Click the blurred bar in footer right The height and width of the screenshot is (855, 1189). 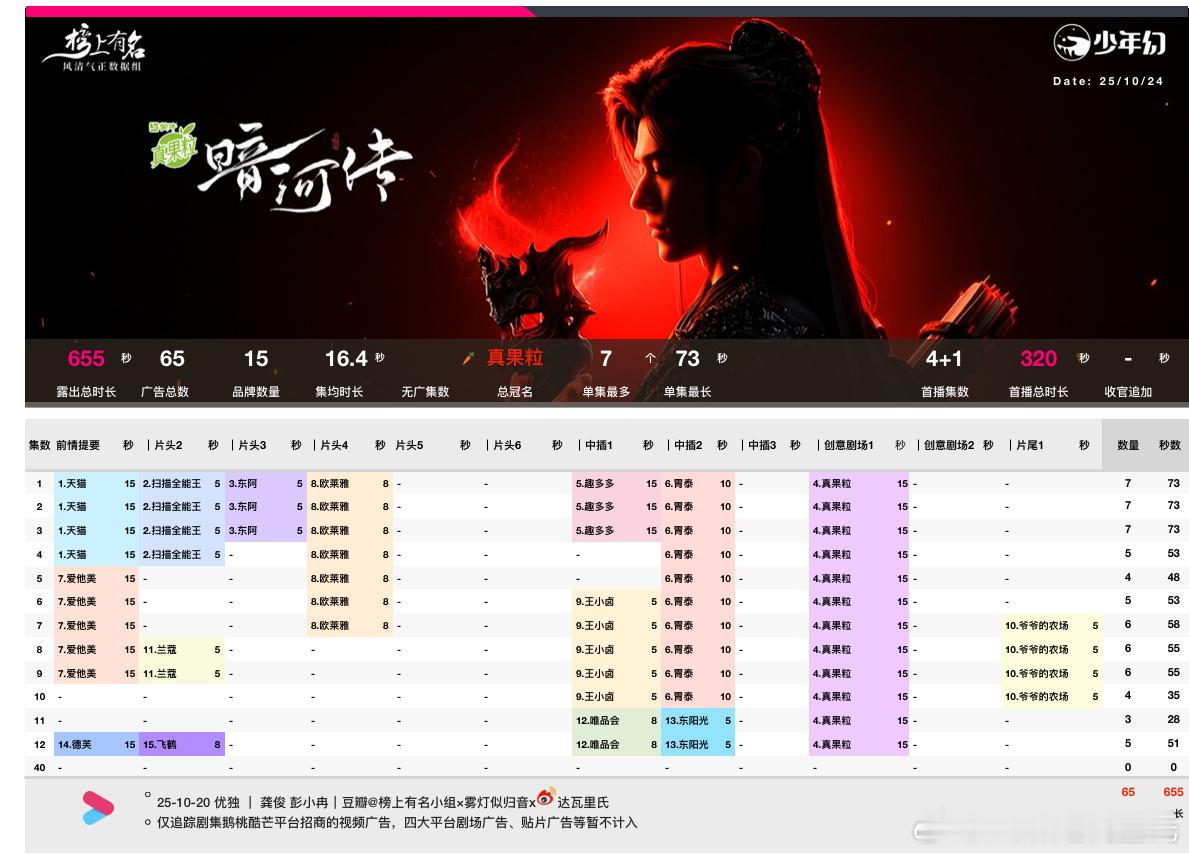pyautogui.click(x=1048, y=832)
